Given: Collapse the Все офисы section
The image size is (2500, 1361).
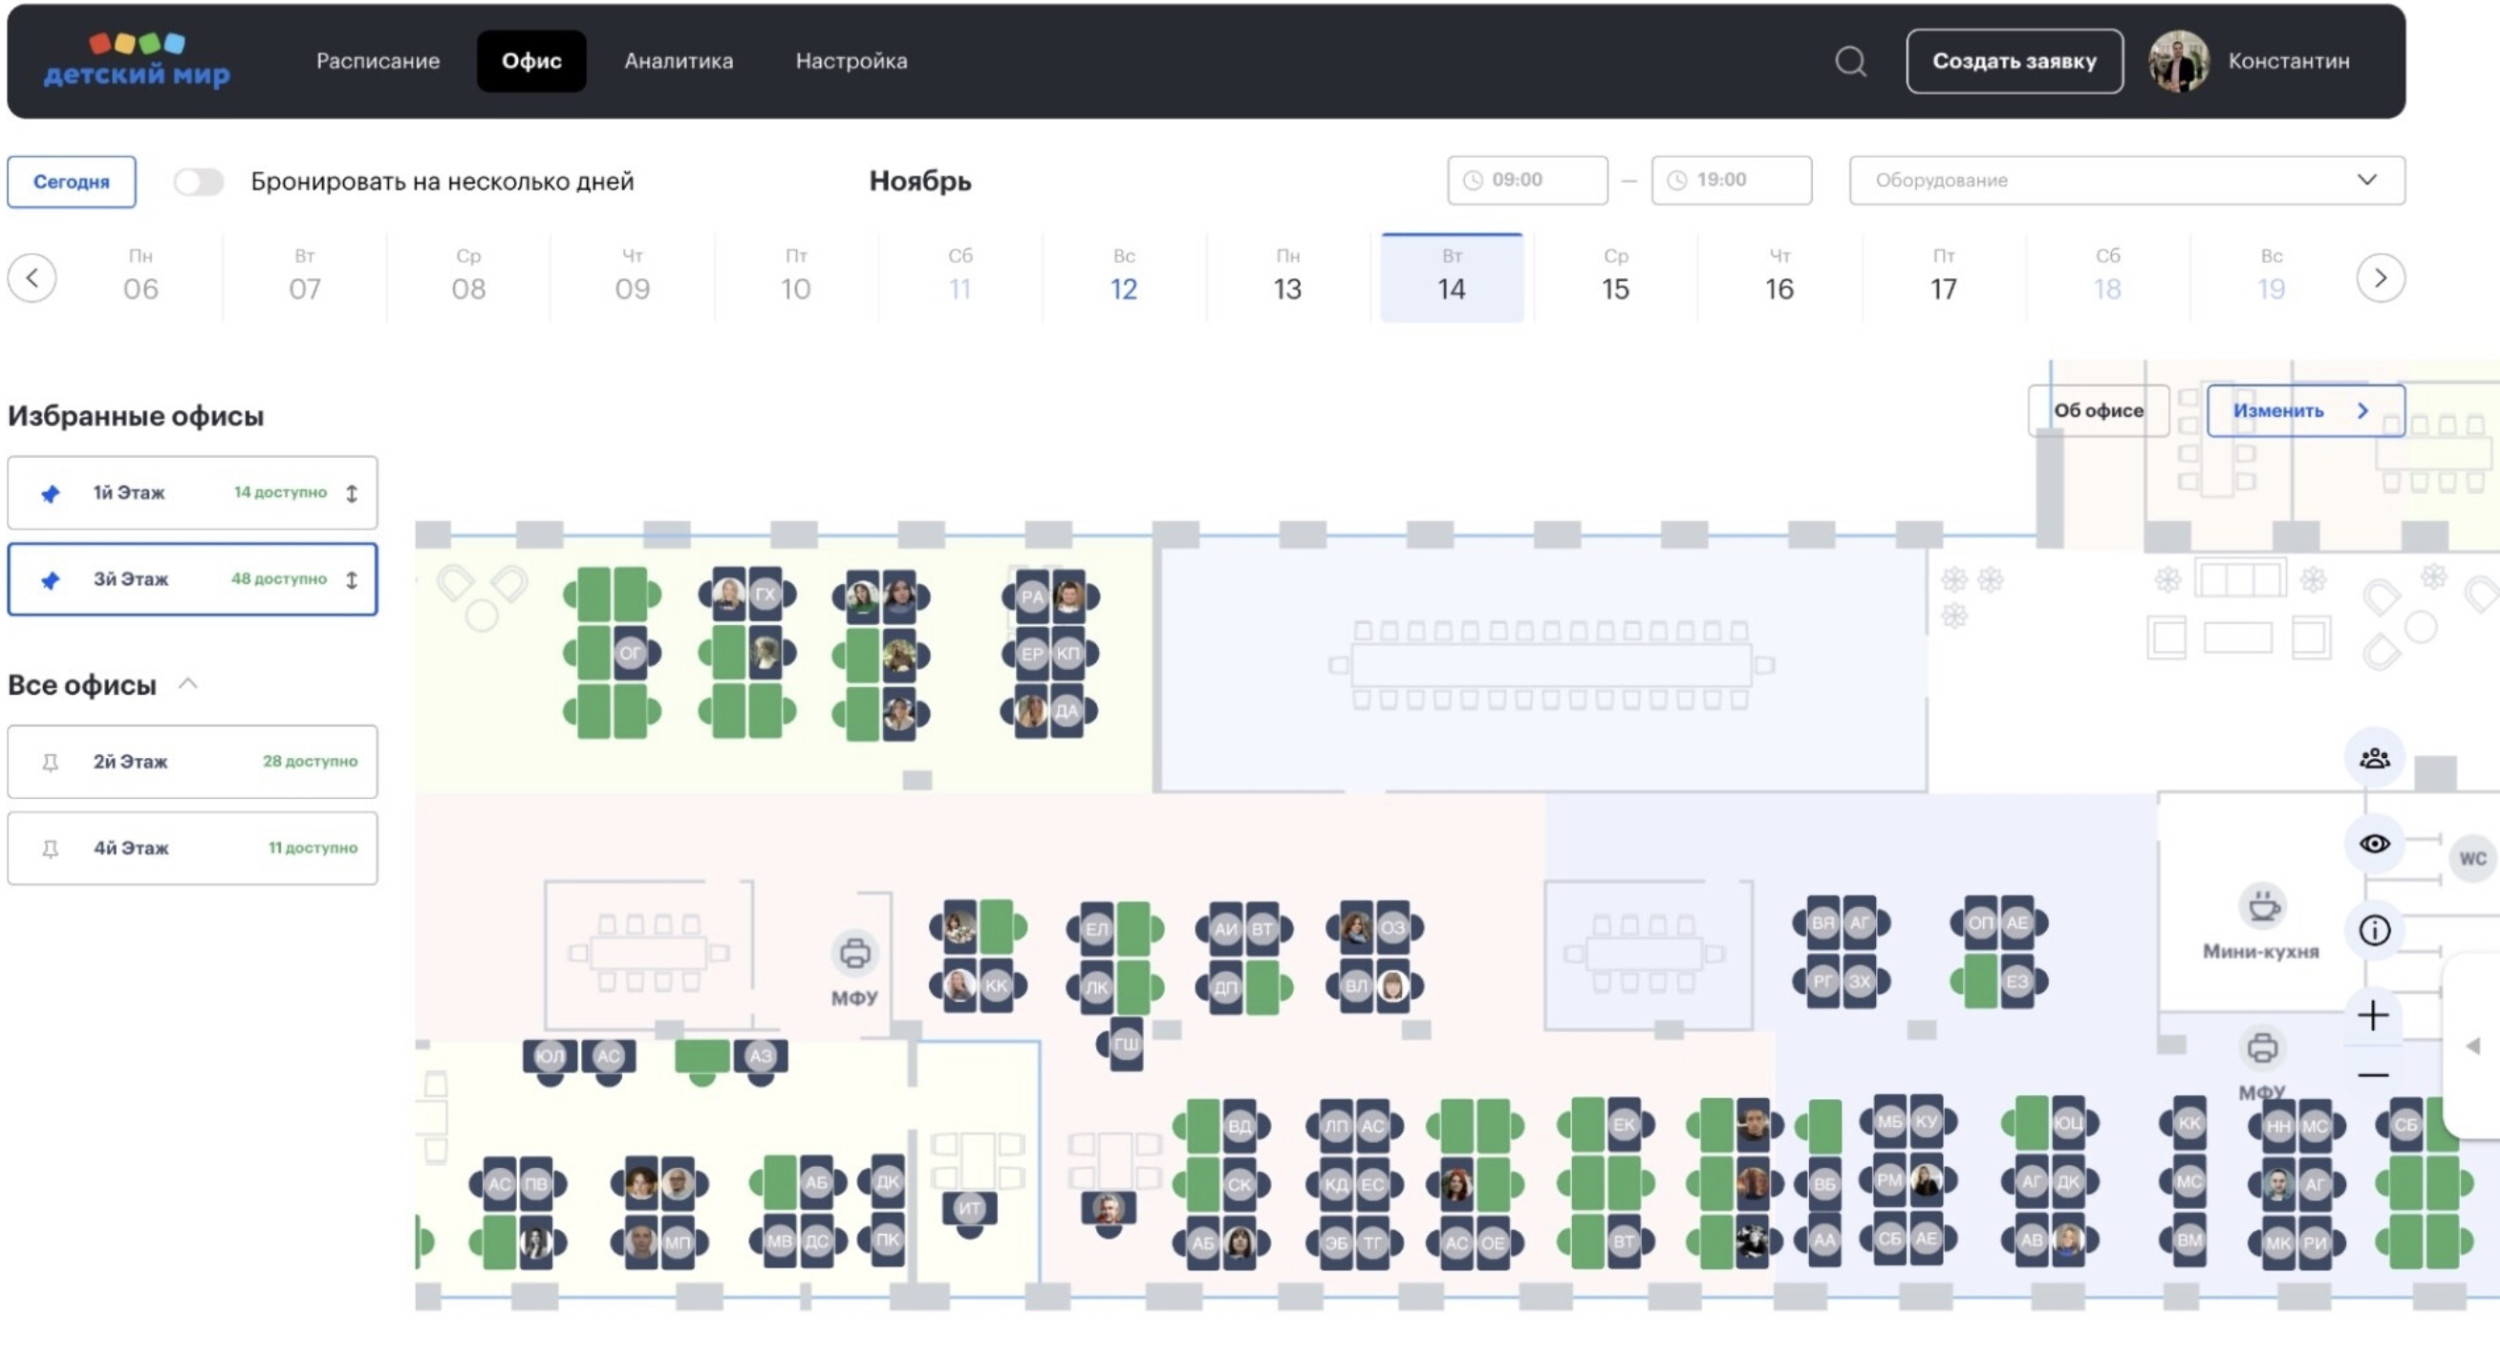Looking at the screenshot, I should click(x=188, y=685).
